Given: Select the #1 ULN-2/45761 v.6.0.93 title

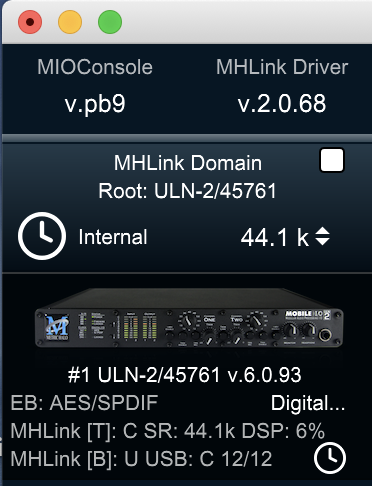Looking at the screenshot, I should click(x=185, y=375).
